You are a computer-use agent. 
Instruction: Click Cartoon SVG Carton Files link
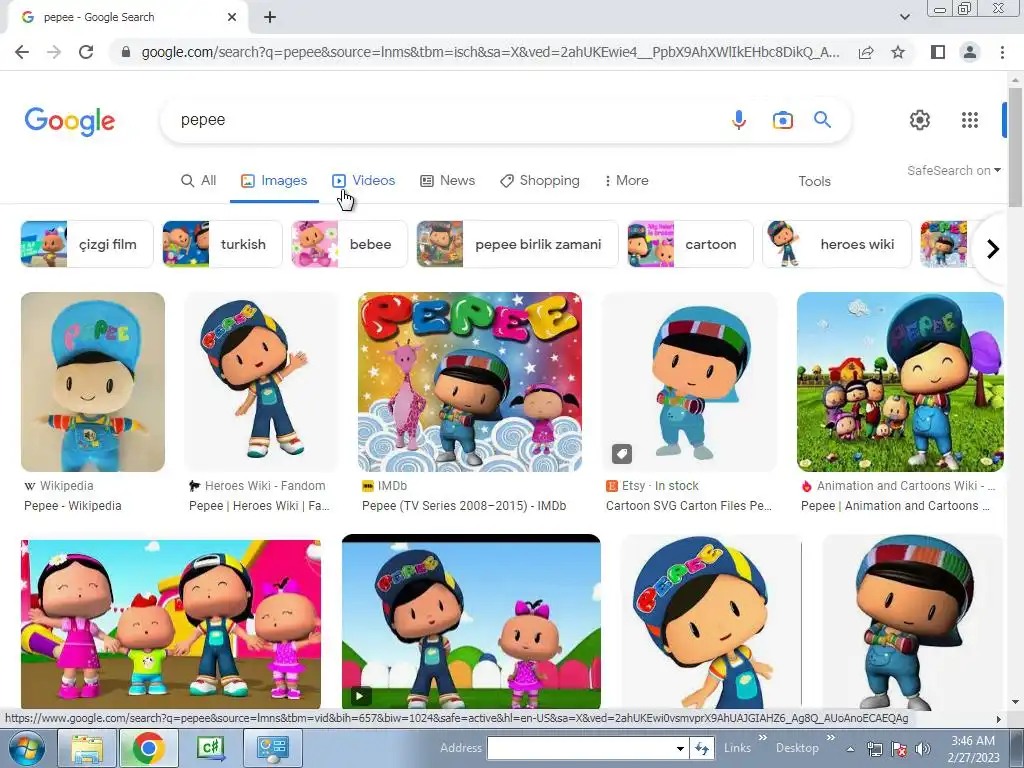(x=689, y=506)
